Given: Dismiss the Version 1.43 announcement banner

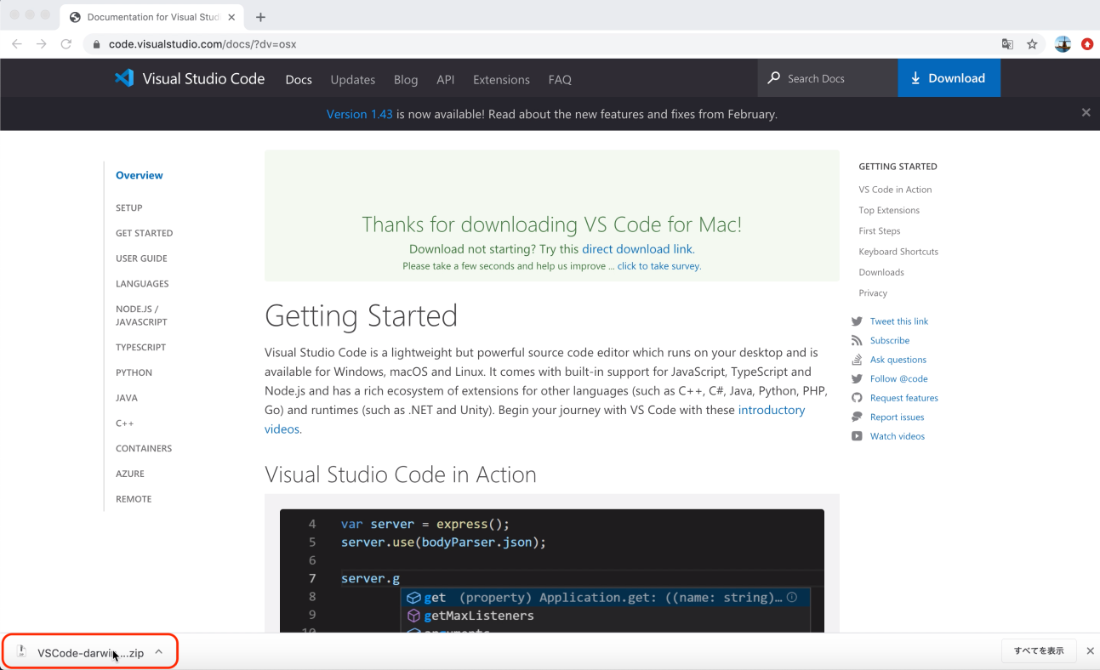Looking at the screenshot, I should tap(1086, 112).
